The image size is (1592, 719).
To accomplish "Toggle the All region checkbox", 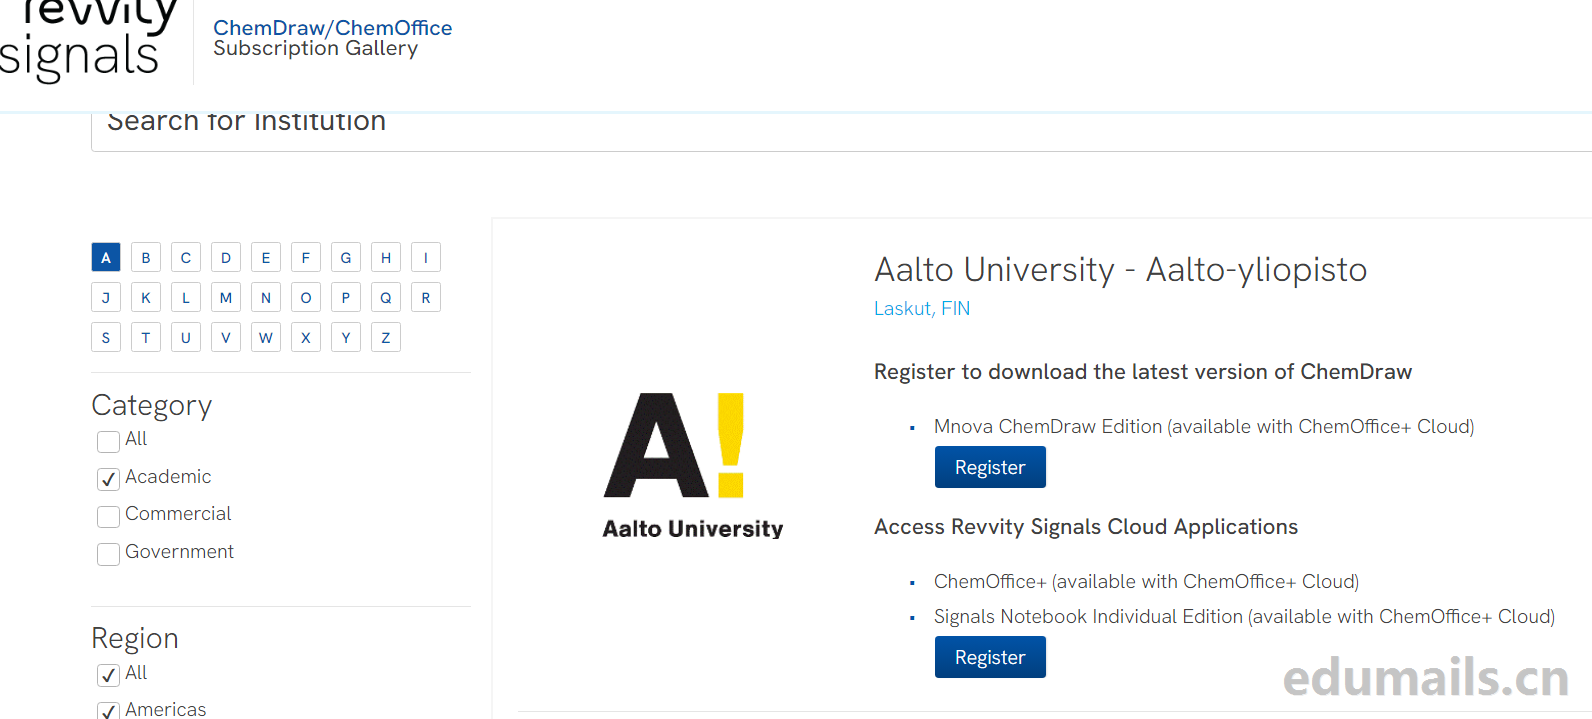I will coord(108,675).
